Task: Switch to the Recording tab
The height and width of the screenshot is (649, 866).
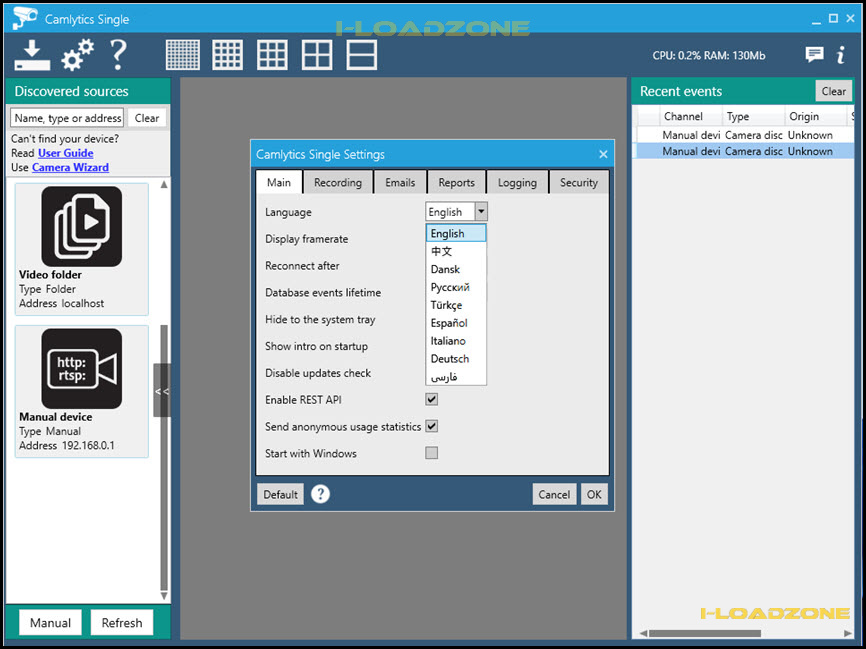Action: [x=338, y=182]
